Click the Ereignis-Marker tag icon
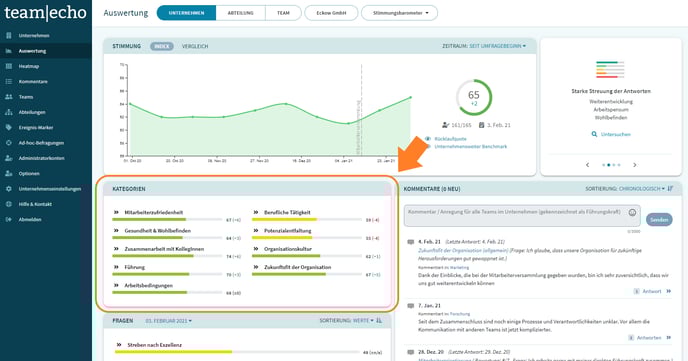 point(8,128)
